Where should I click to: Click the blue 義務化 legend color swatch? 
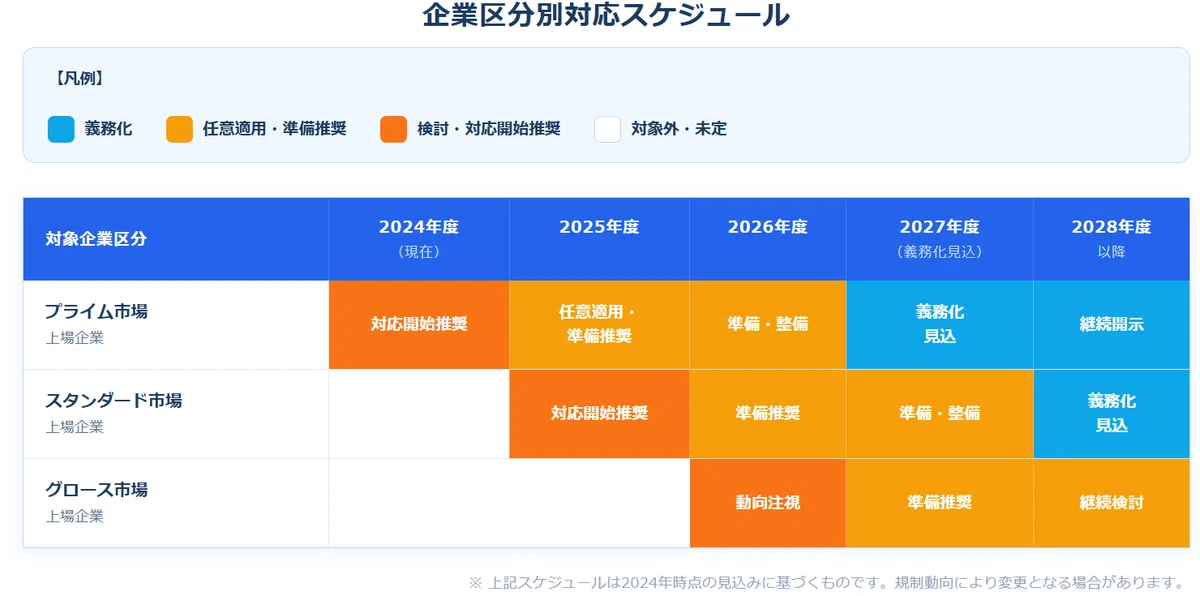[61, 129]
